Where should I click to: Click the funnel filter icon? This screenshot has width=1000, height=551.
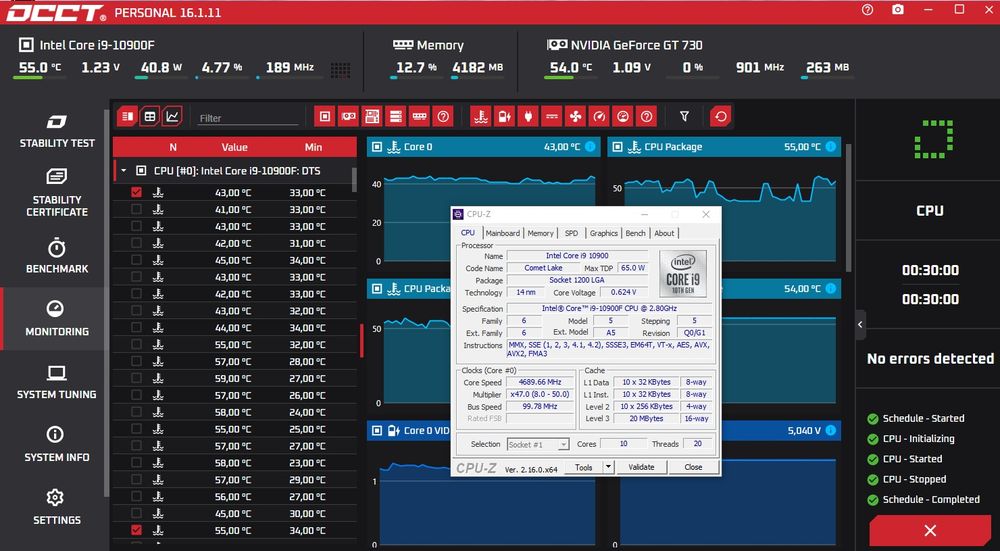point(684,117)
